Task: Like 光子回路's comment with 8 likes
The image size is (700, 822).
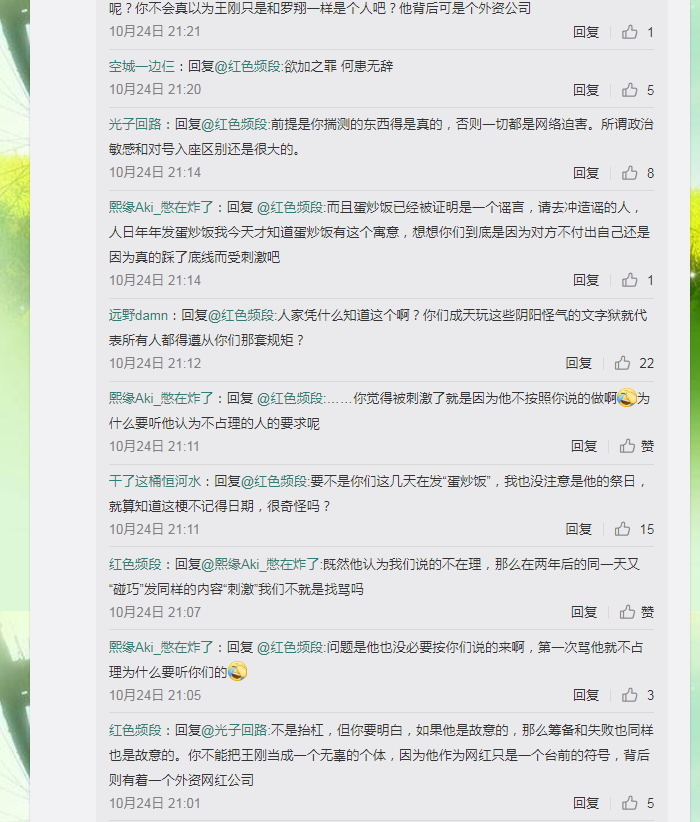Action: point(630,173)
